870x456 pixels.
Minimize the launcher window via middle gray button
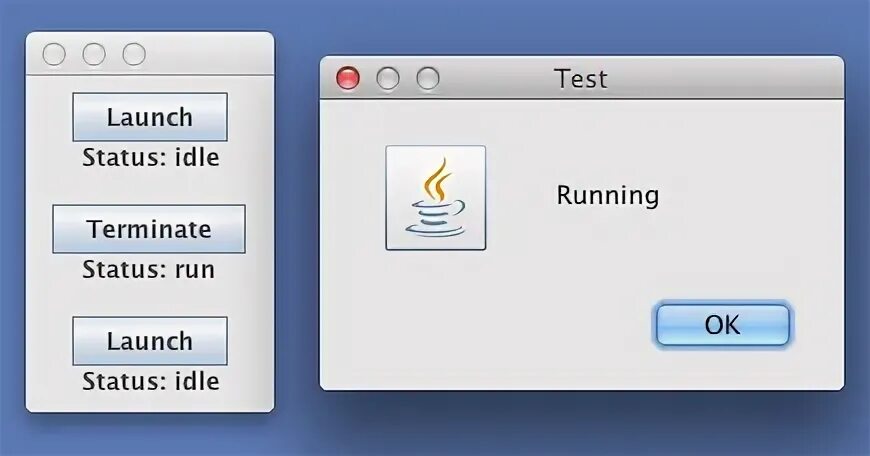click(94, 54)
